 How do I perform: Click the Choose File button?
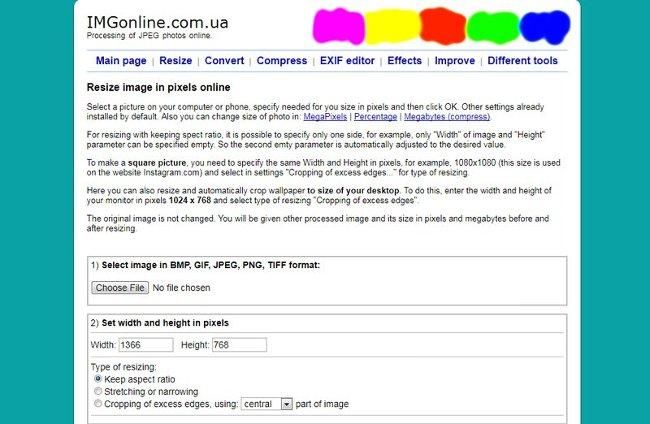point(120,288)
